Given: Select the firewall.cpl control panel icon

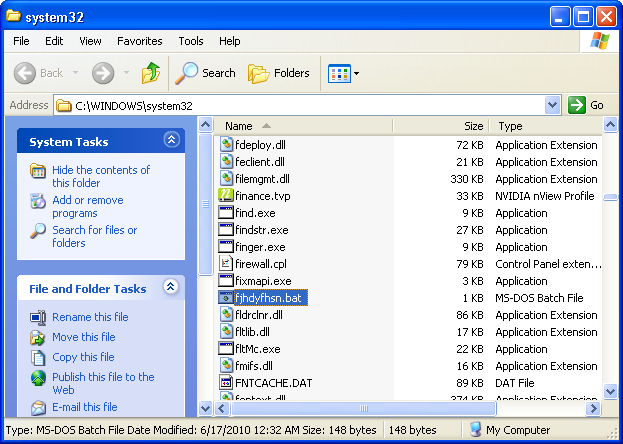Looking at the screenshot, I should coord(226,264).
